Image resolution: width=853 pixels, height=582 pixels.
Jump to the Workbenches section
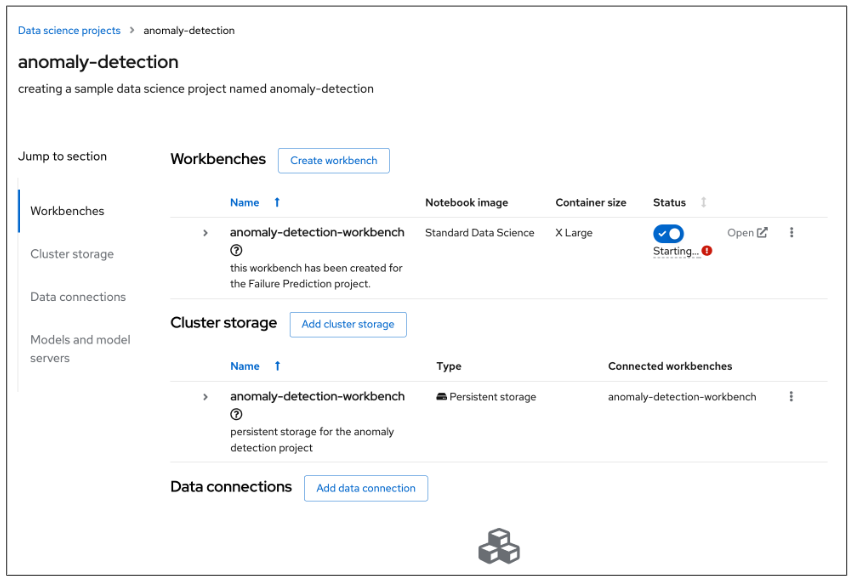point(67,211)
